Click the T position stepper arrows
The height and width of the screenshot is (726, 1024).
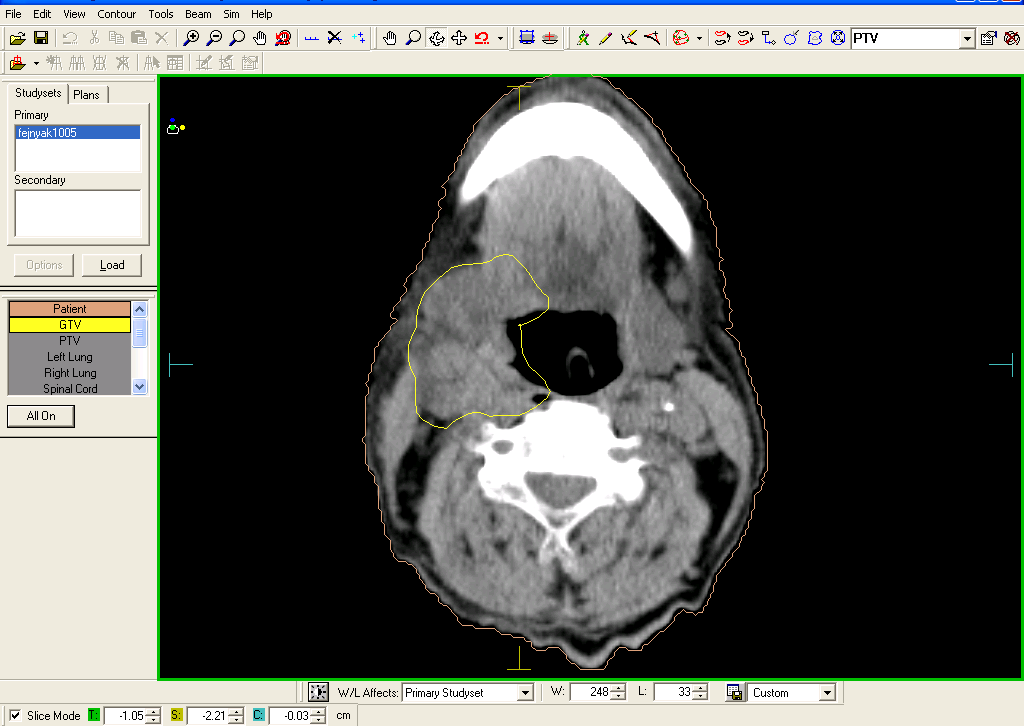[153, 716]
